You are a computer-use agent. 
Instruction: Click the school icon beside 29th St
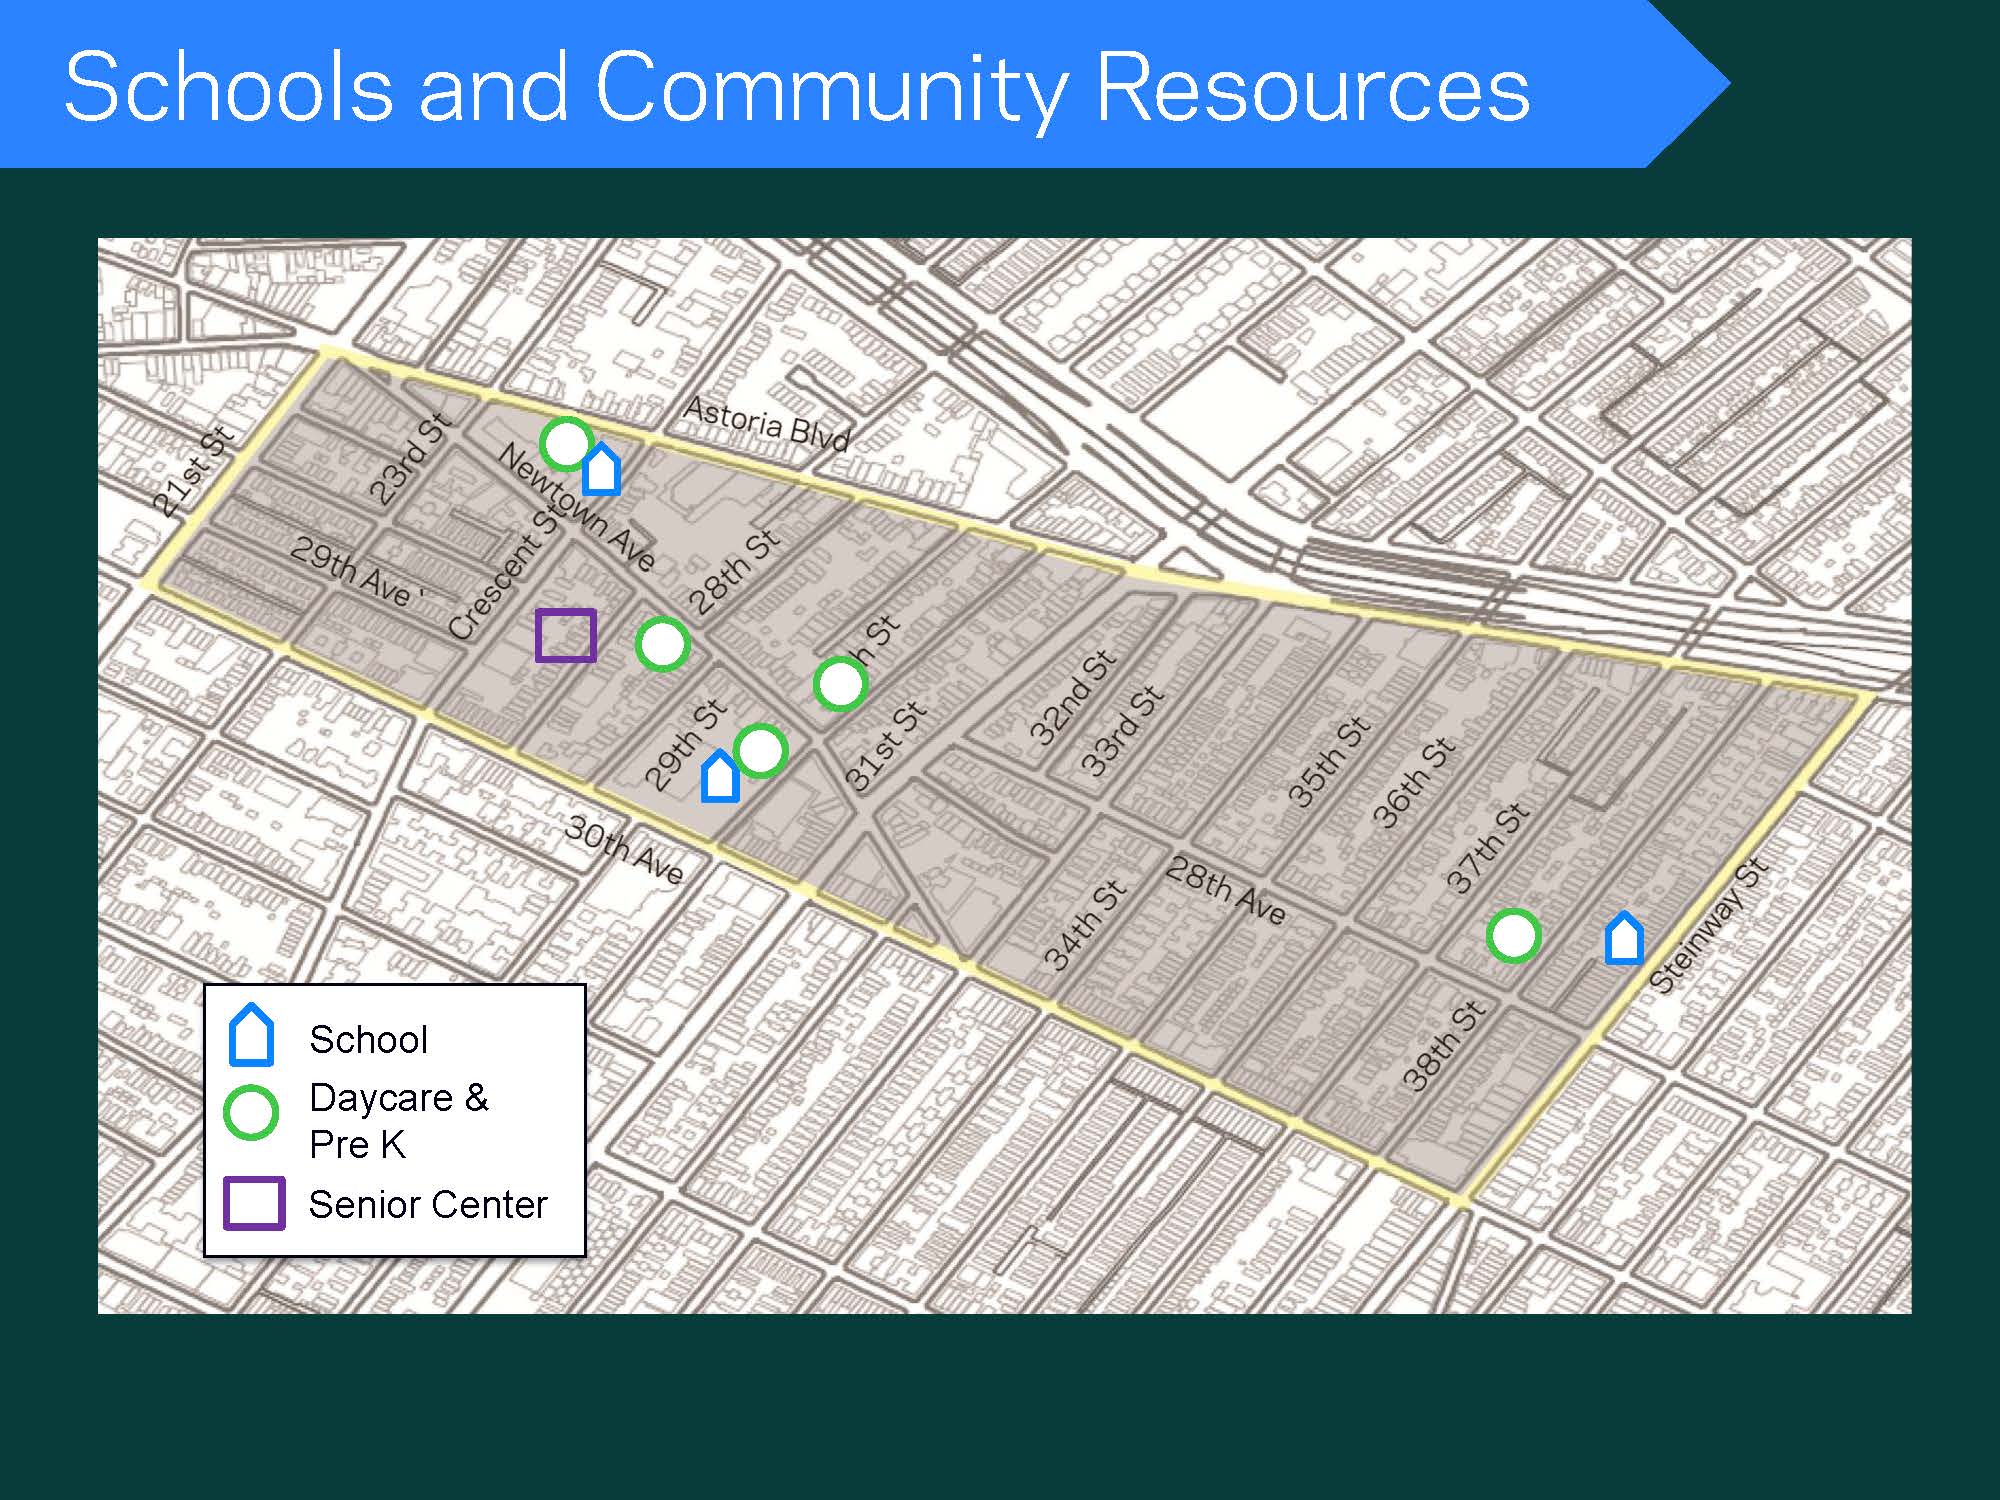[x=720, y=777]
